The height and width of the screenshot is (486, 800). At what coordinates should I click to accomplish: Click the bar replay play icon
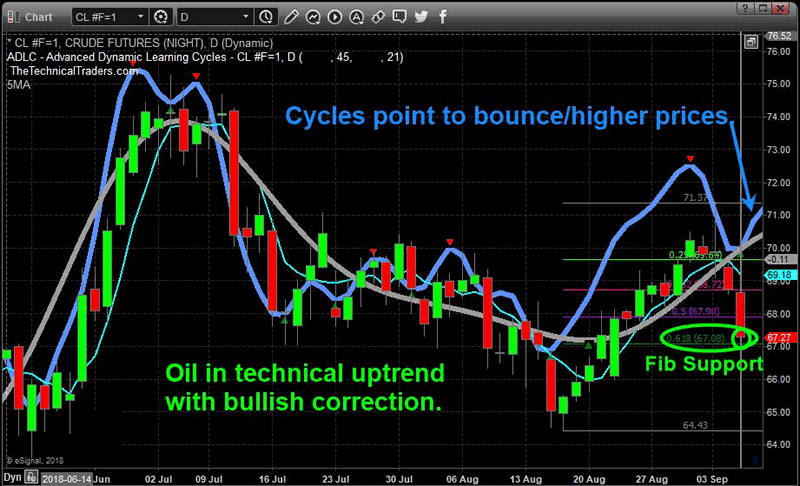tap(335, 17)
